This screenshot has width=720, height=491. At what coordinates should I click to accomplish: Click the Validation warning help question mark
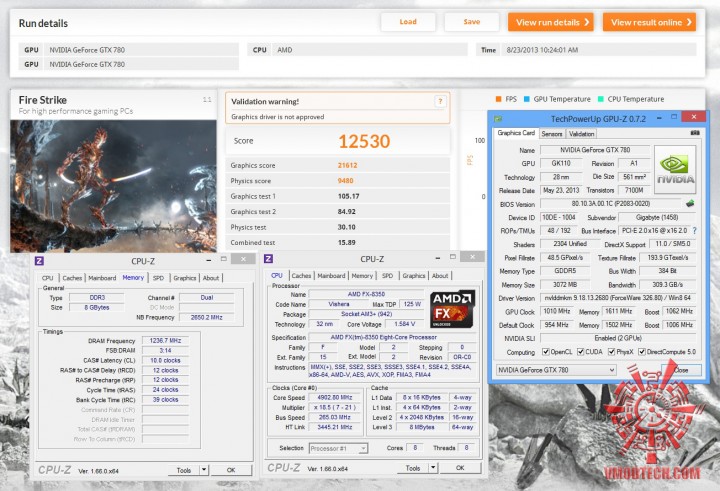coord(440,102)
